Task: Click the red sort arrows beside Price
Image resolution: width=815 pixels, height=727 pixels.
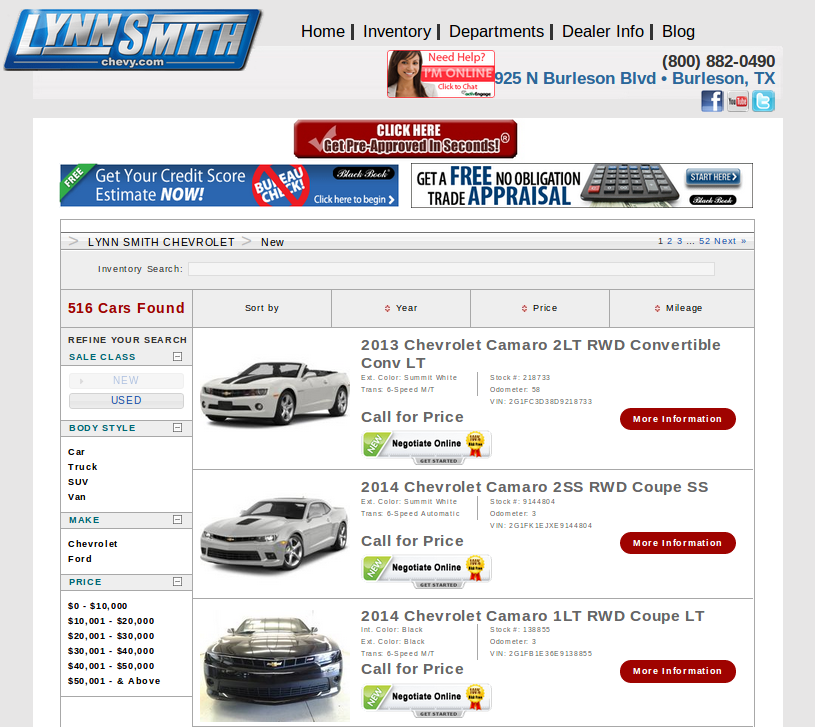Action: point(524,308)
